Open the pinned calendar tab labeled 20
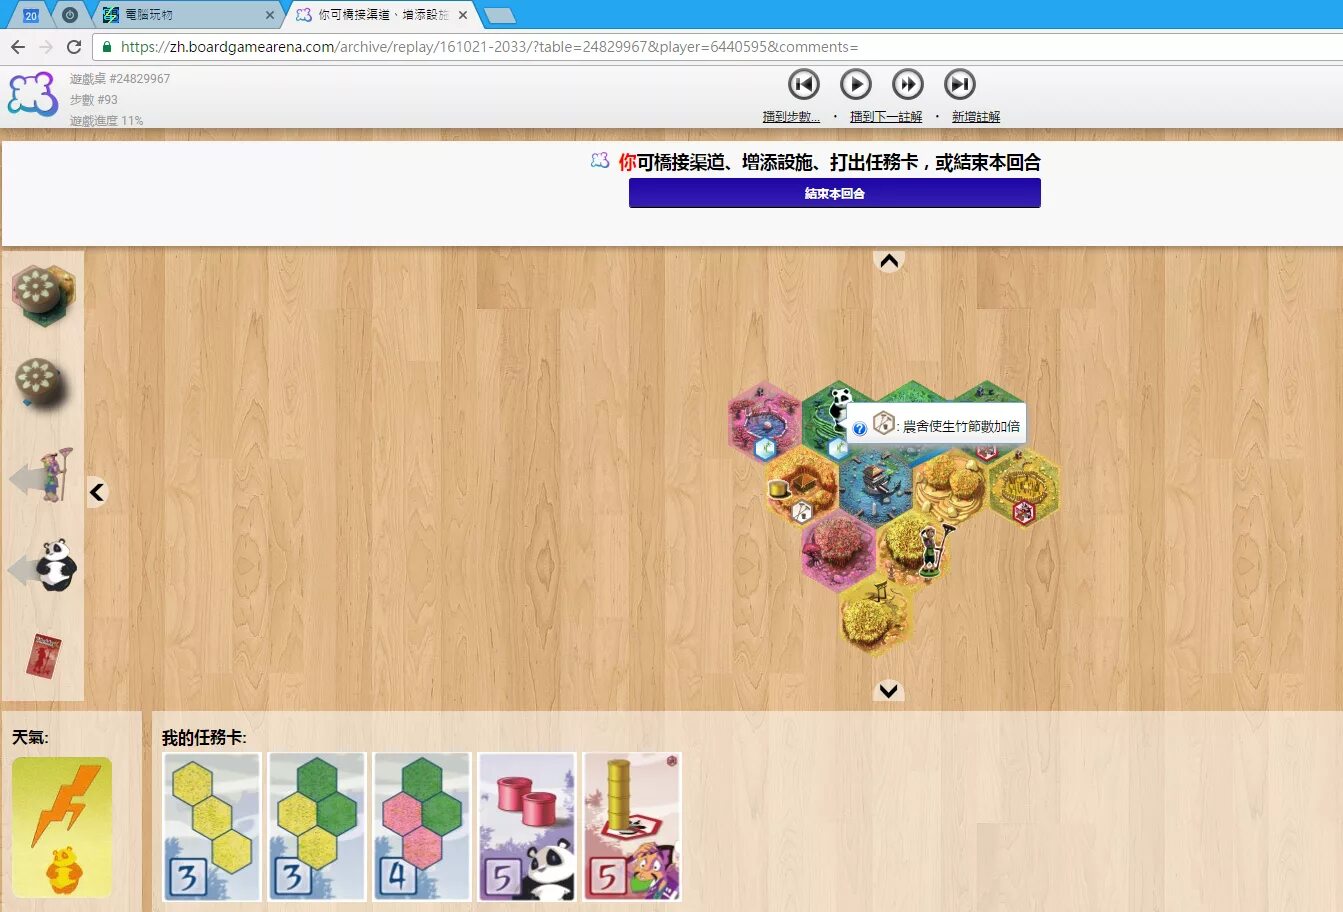The image size is (1343, 912). coord(31,15)
